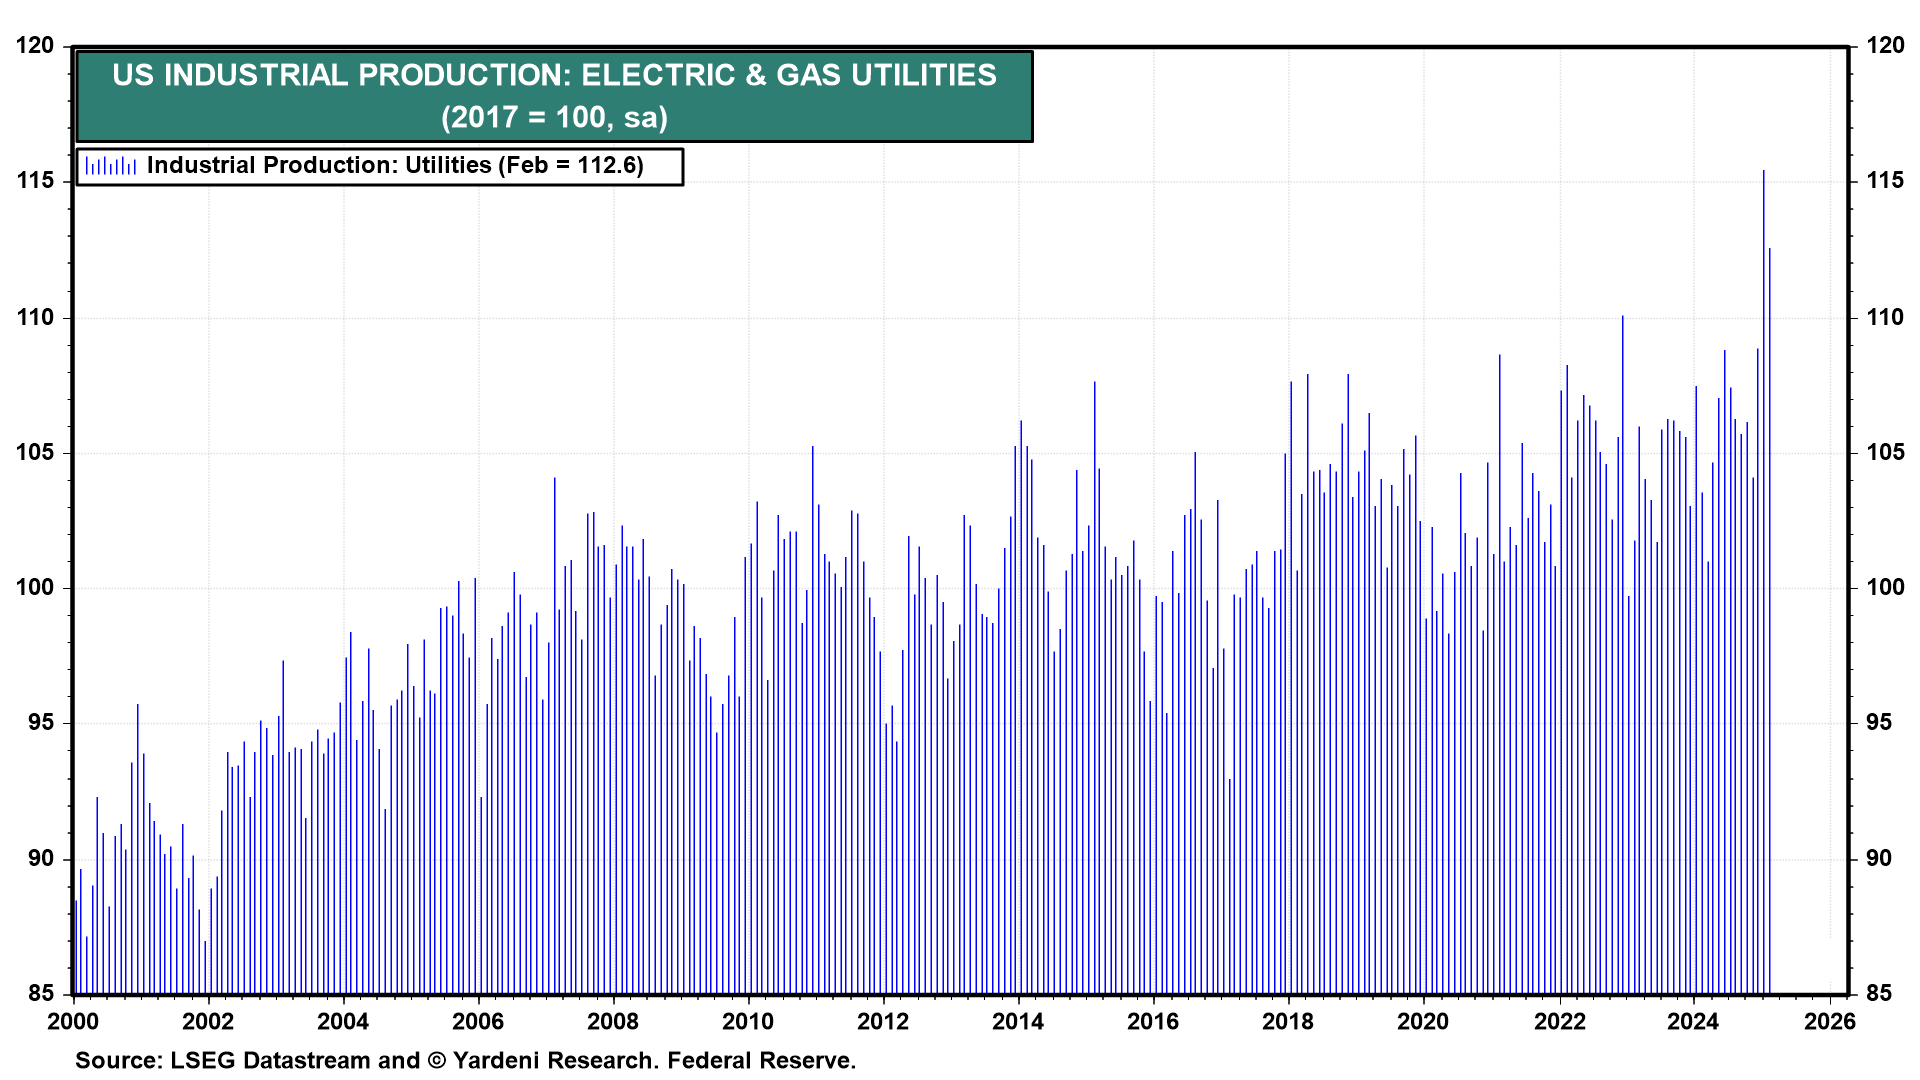Click the 2024 x-axis label
Image resolution: width=1920 pixels, height=1080 pixels.
(x=1693, y=1021)
